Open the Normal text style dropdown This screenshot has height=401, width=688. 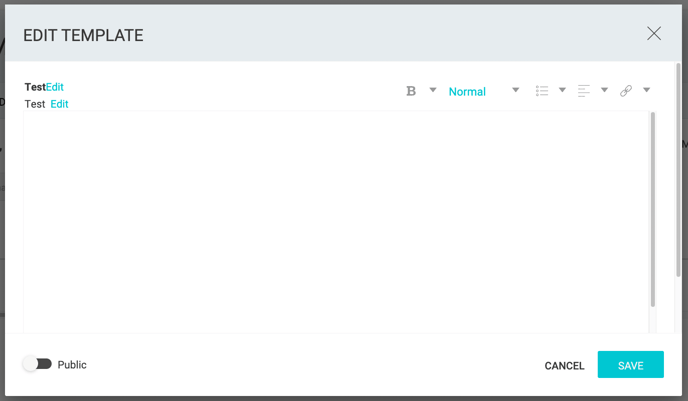(484, 91)
